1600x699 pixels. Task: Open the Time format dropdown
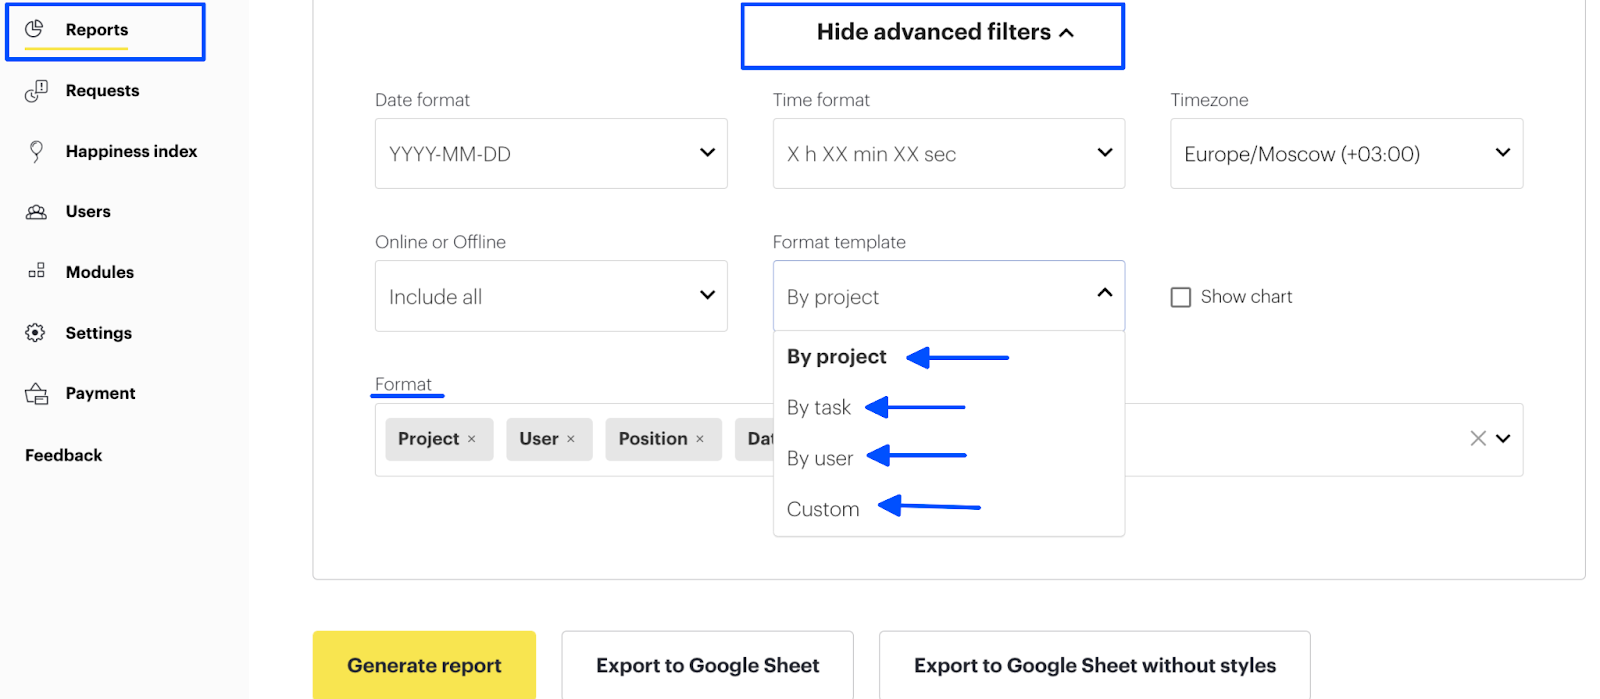[x=948, y=154]
